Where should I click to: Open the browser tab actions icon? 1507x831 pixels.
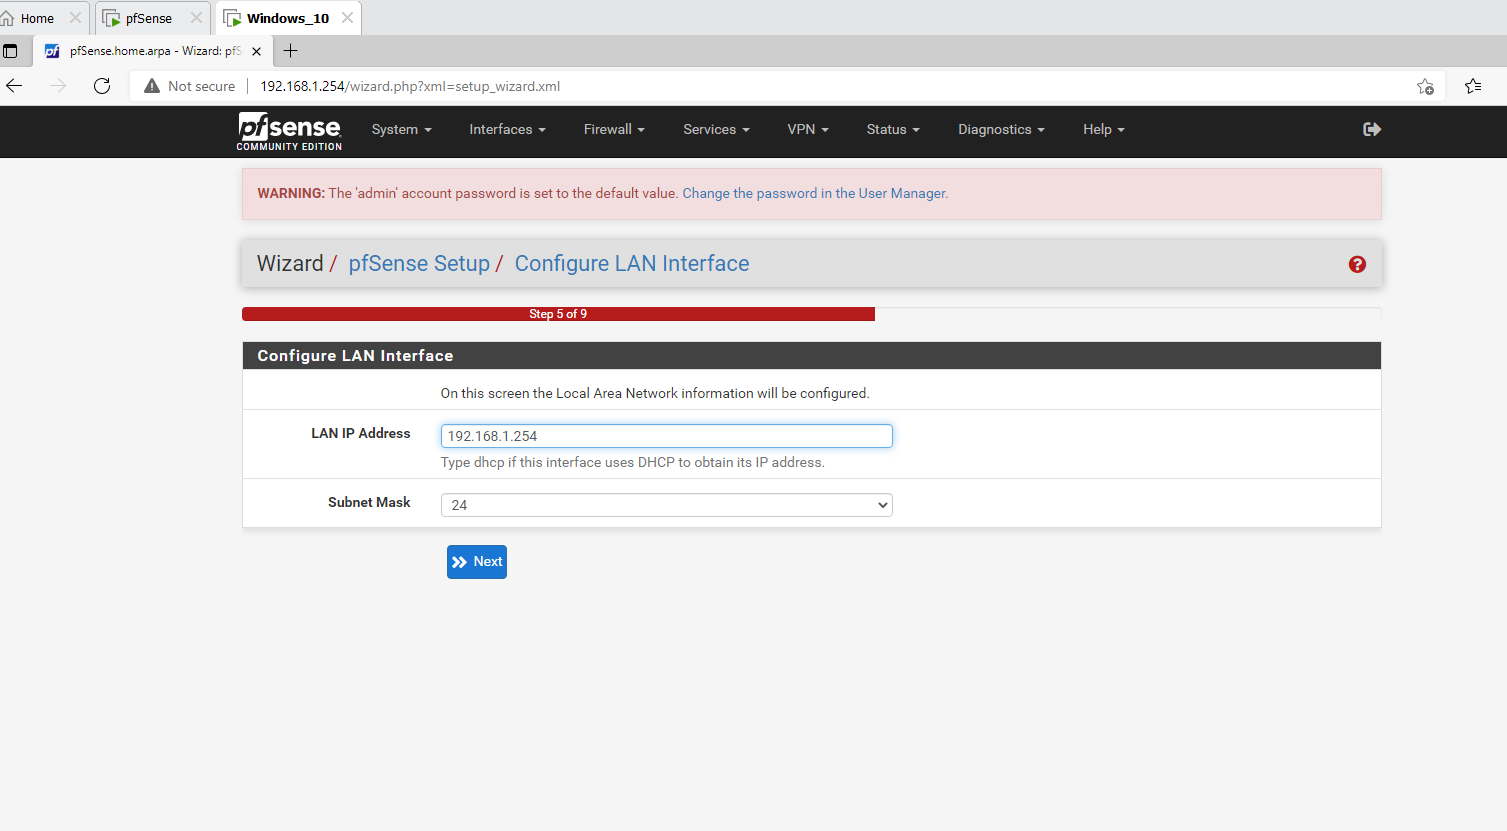tap(10, 51)
